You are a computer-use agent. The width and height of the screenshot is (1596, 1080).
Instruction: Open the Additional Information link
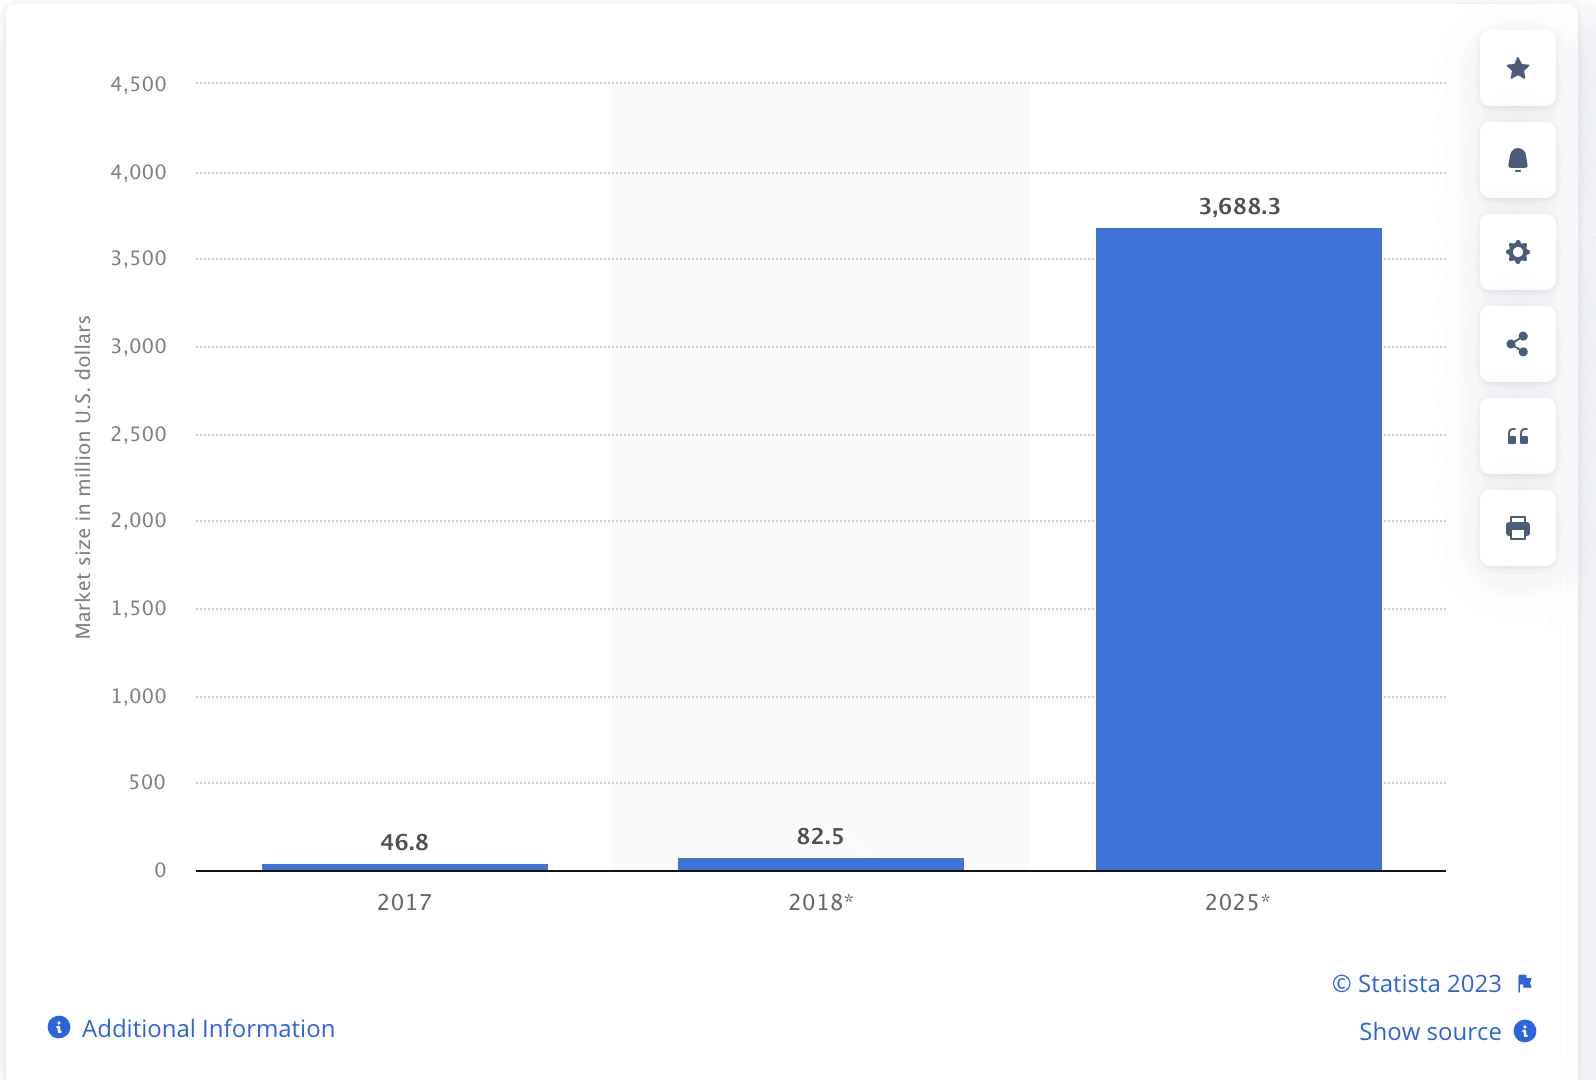[208, 1029]
